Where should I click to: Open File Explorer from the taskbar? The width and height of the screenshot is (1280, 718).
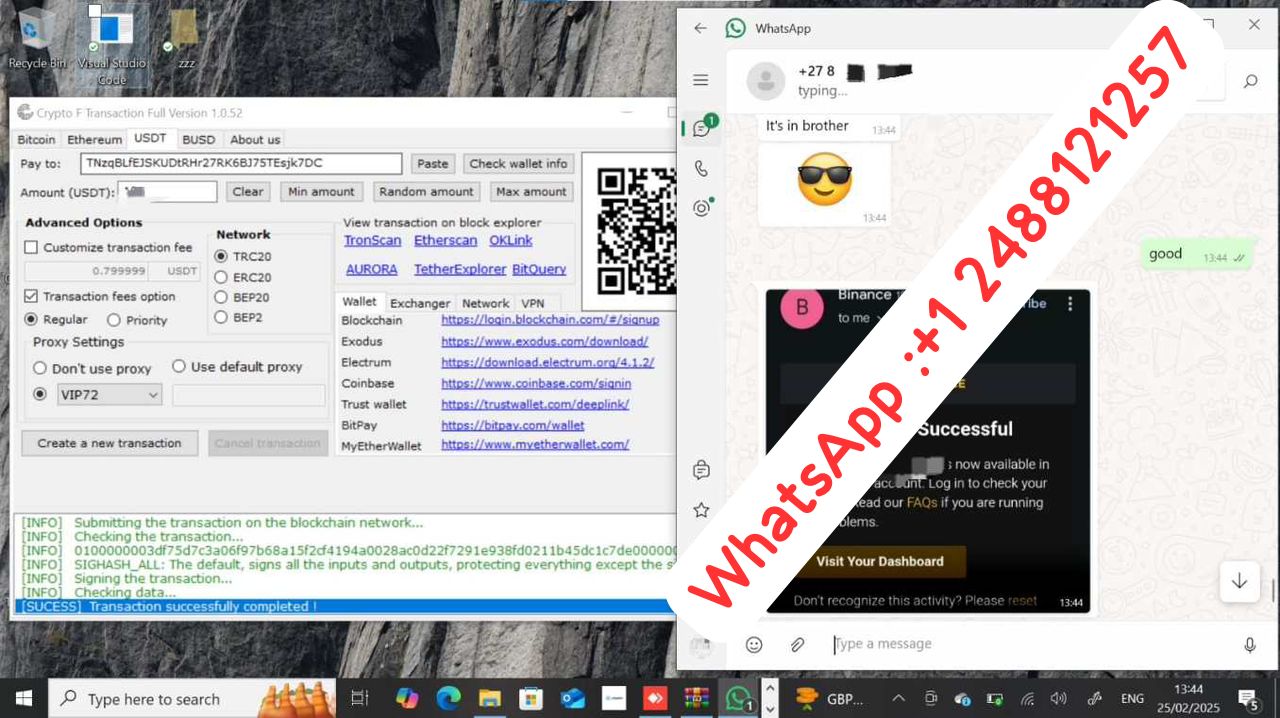click(489, 698)
